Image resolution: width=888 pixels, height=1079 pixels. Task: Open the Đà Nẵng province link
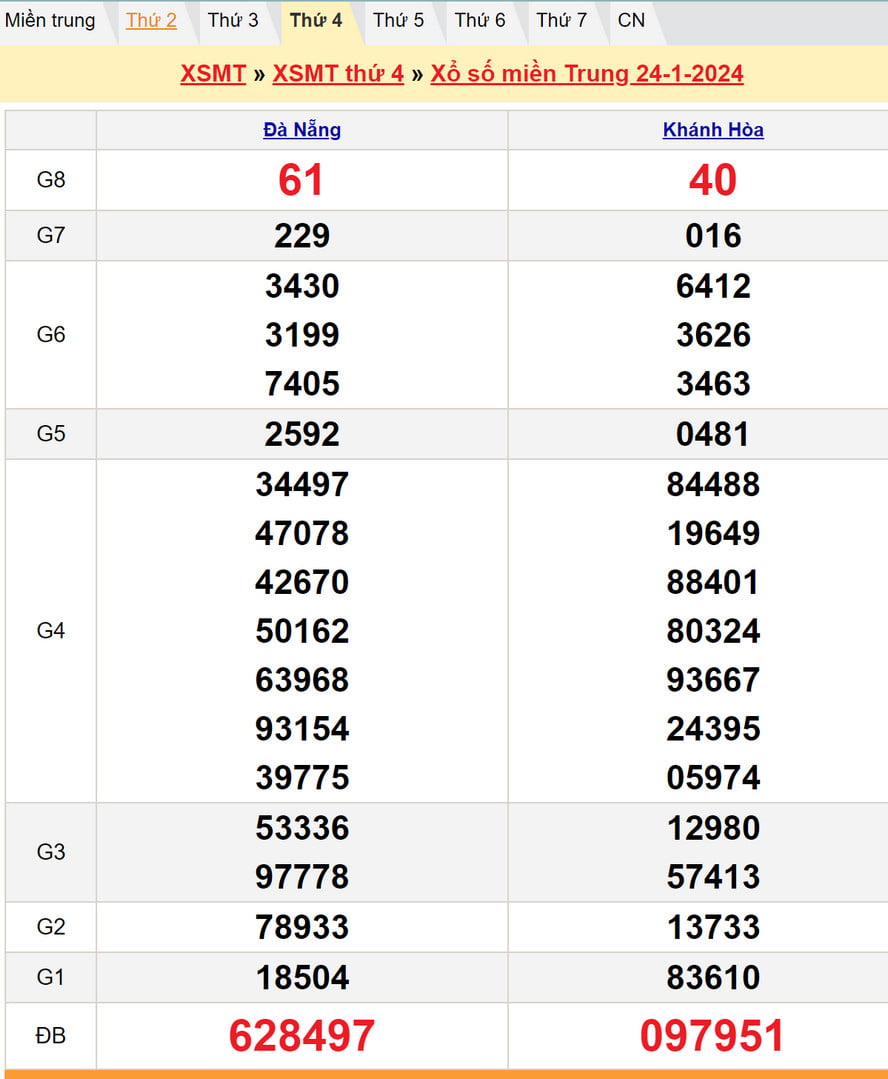point(302,130)
